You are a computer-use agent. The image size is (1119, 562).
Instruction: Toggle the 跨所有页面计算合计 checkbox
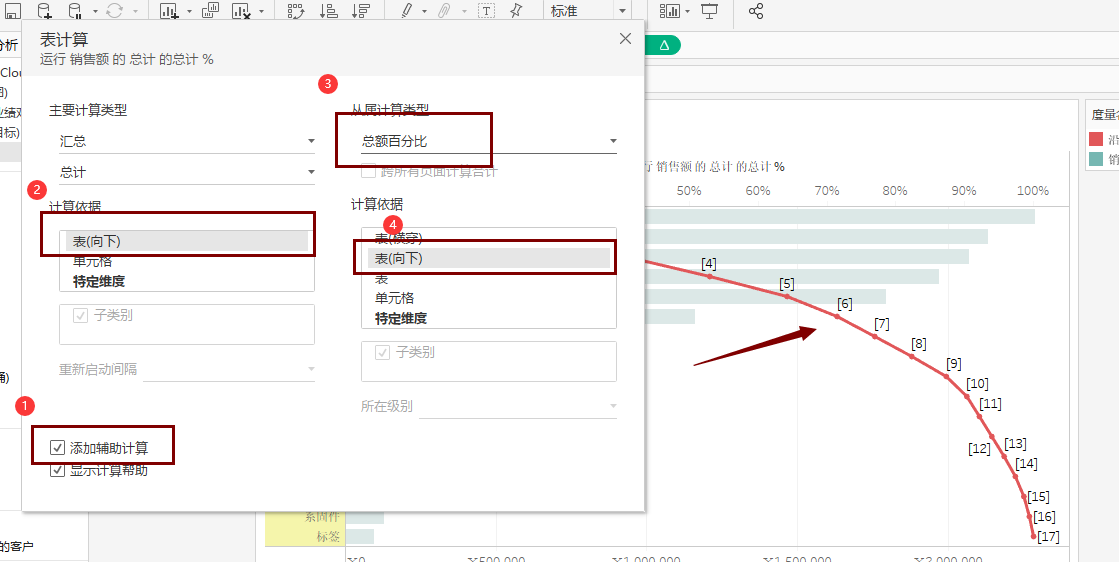(x=369, y=171)
